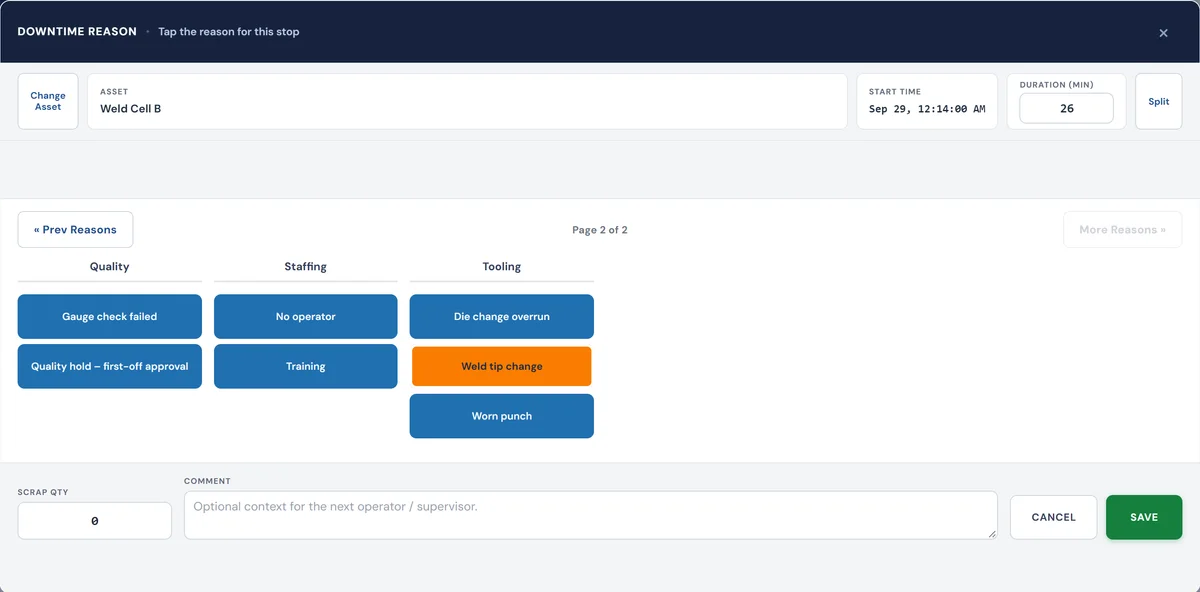Split the downtime event
1200x592 pixels.
click(1158, 101)
